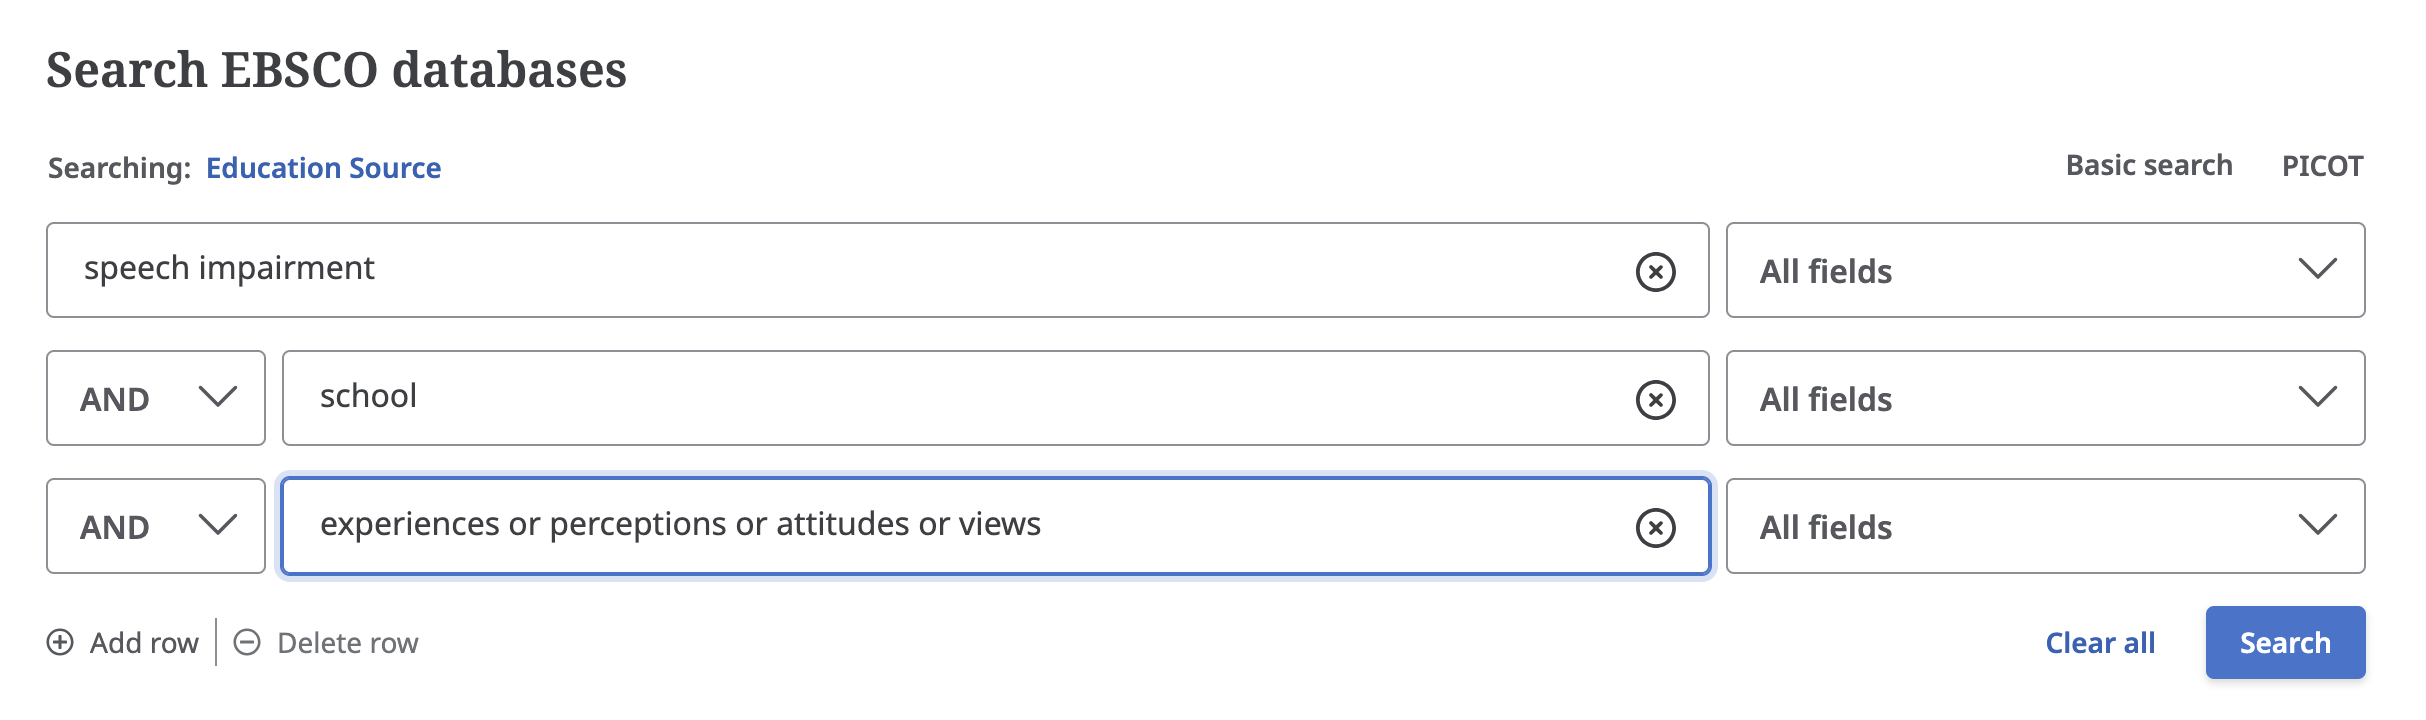
Task: Clear the 'experiences or perceptions' field X icon
Action: [1655, 527]
